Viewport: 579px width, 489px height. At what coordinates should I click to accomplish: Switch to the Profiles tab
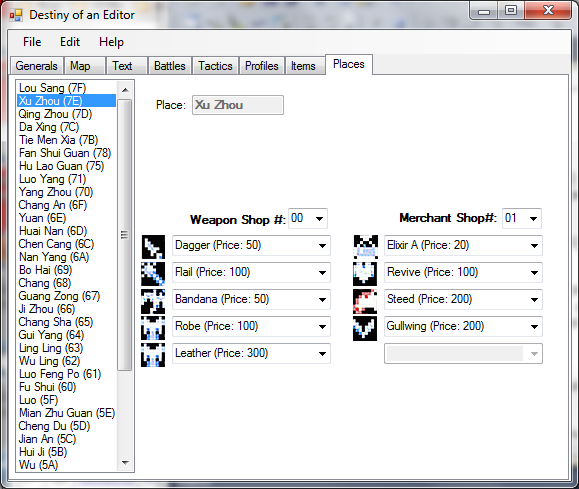coord(262,66)
